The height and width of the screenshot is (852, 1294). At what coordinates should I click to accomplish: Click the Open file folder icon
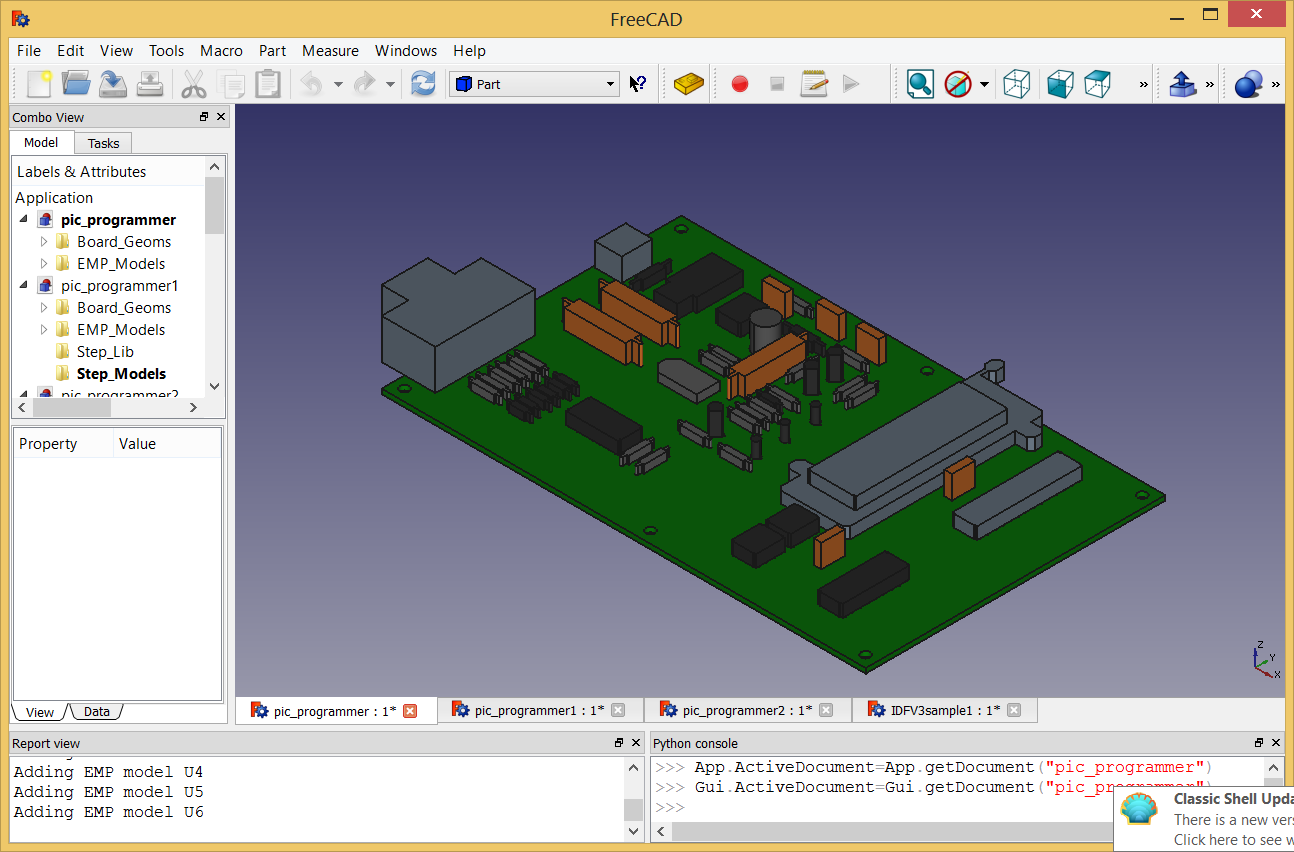pyautogui.click(x=76, y=84)
